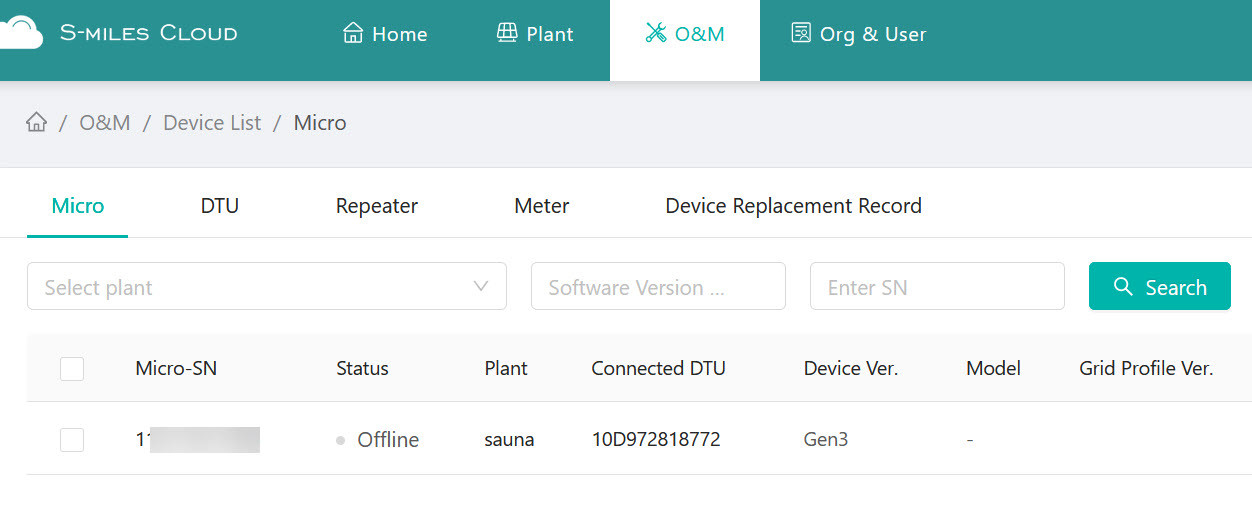Check the box for the sauna row
The width and height of the screenshot is (1252, 522).
pyautogui.click(x=72, y=440)
